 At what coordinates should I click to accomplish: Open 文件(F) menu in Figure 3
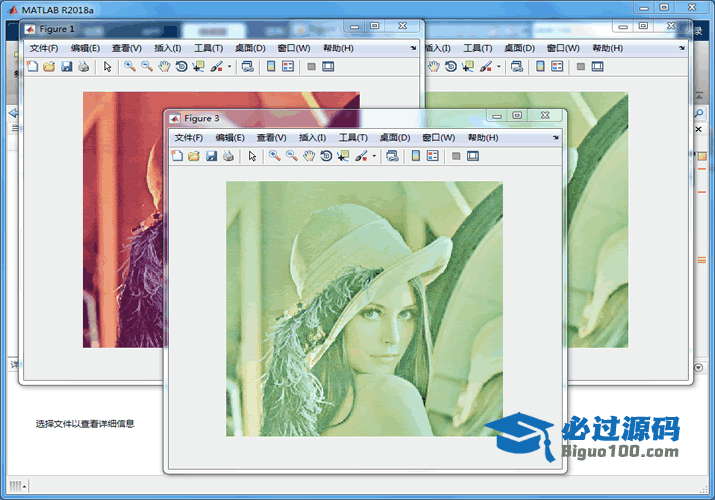[189, 138]
